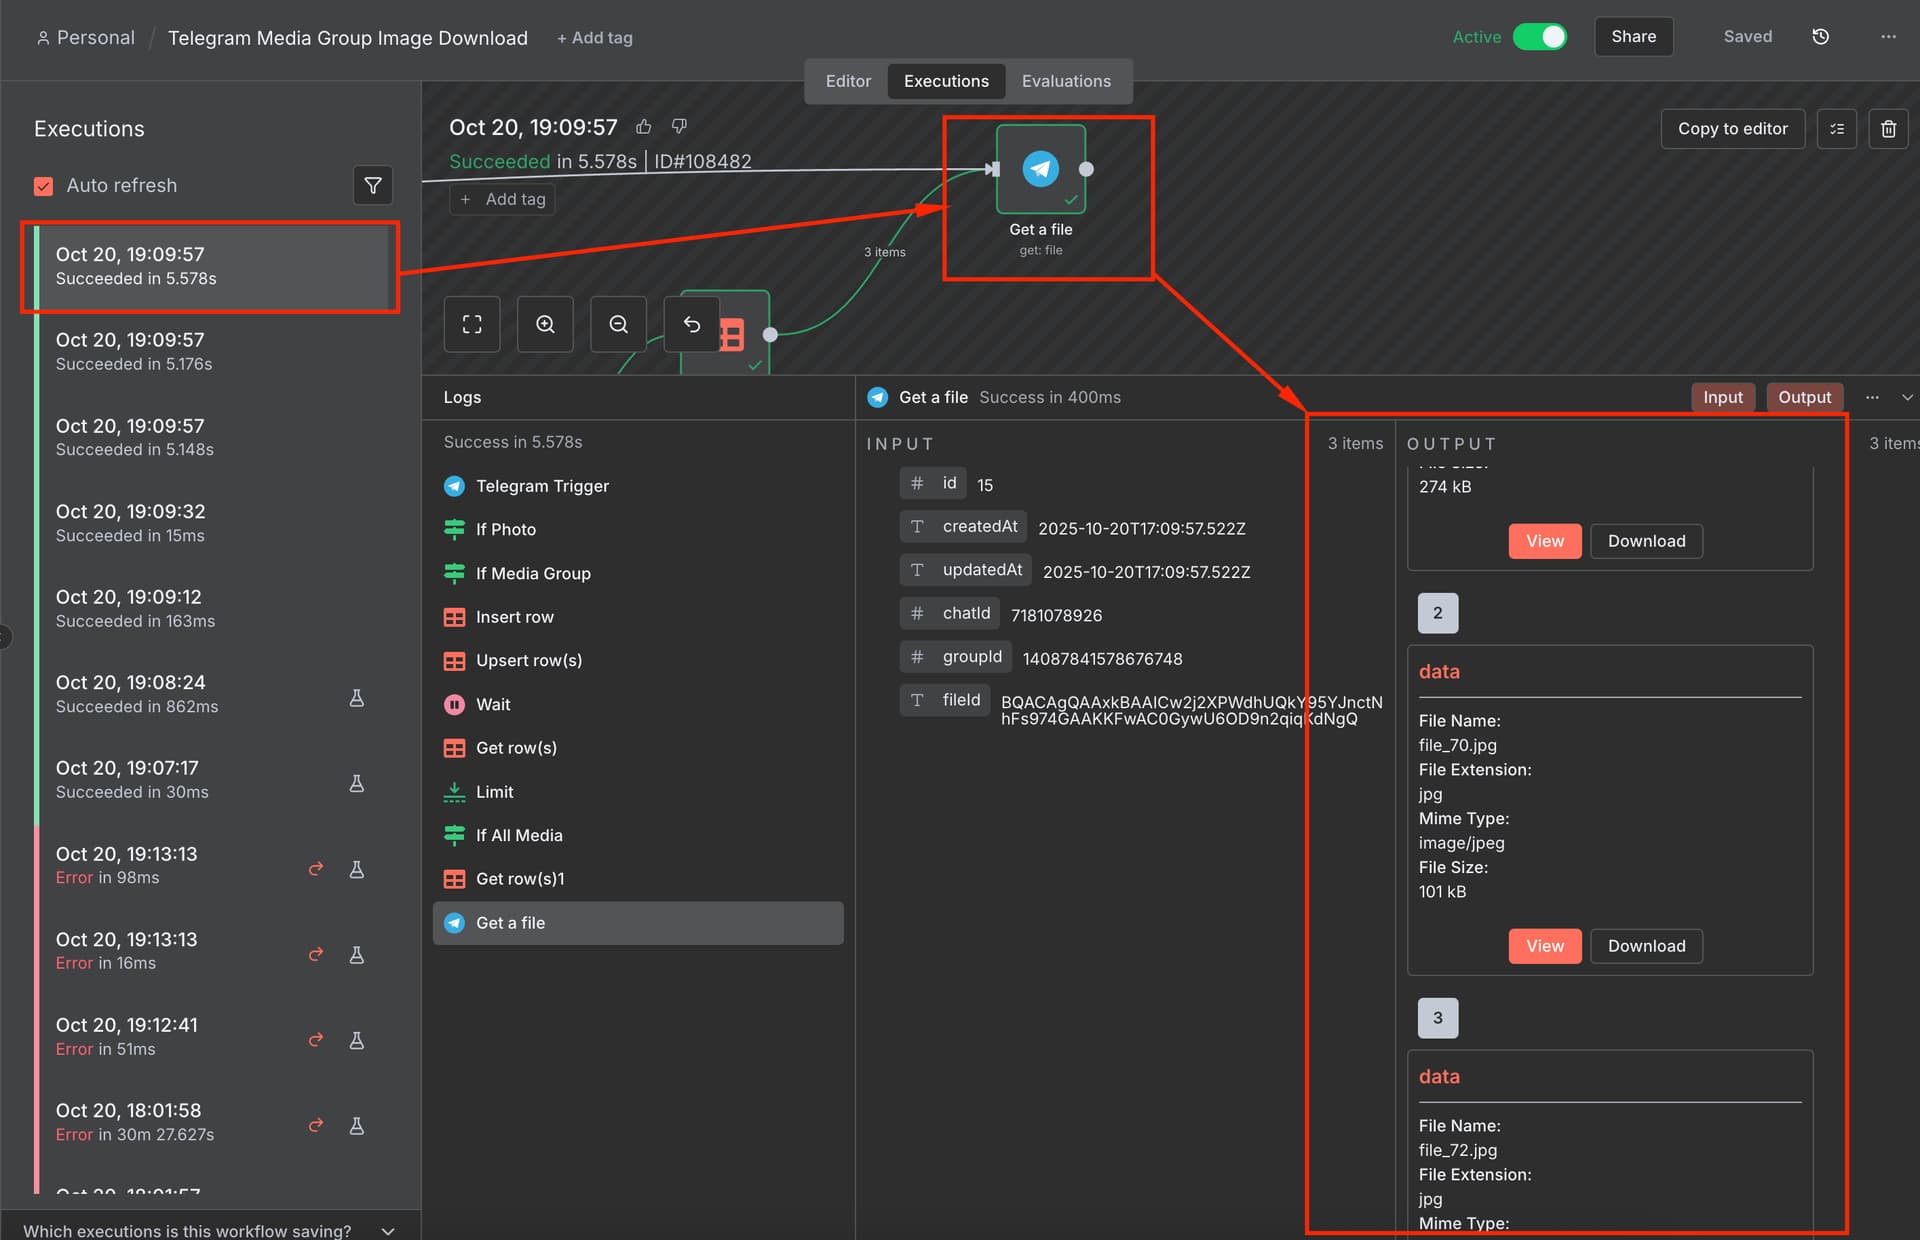Uncheck the Auto refresh checkbox
Image resolution: width=1920 pixels, height=1240 pixels.
44,186
